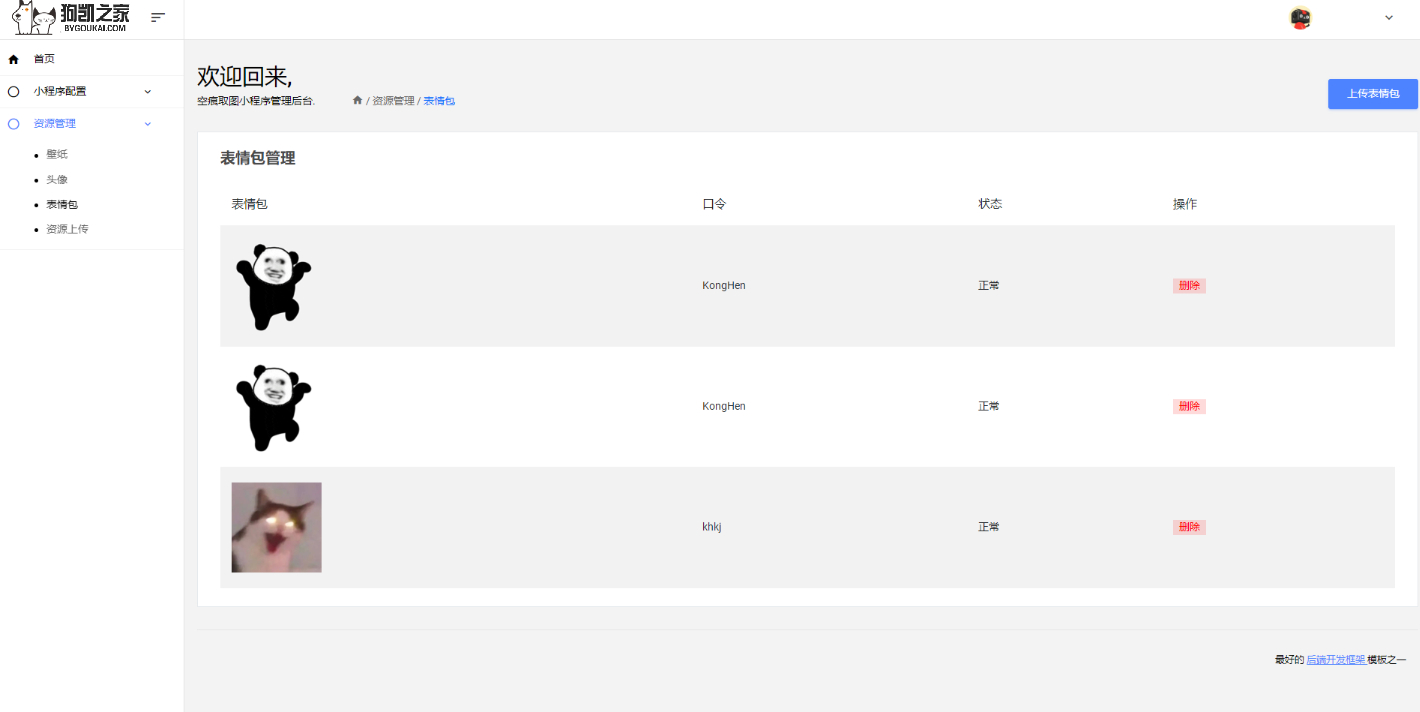Click the circle icon beside 资源管理
This screenshot has width=1420, height=712.
click(x=13, y=124)
